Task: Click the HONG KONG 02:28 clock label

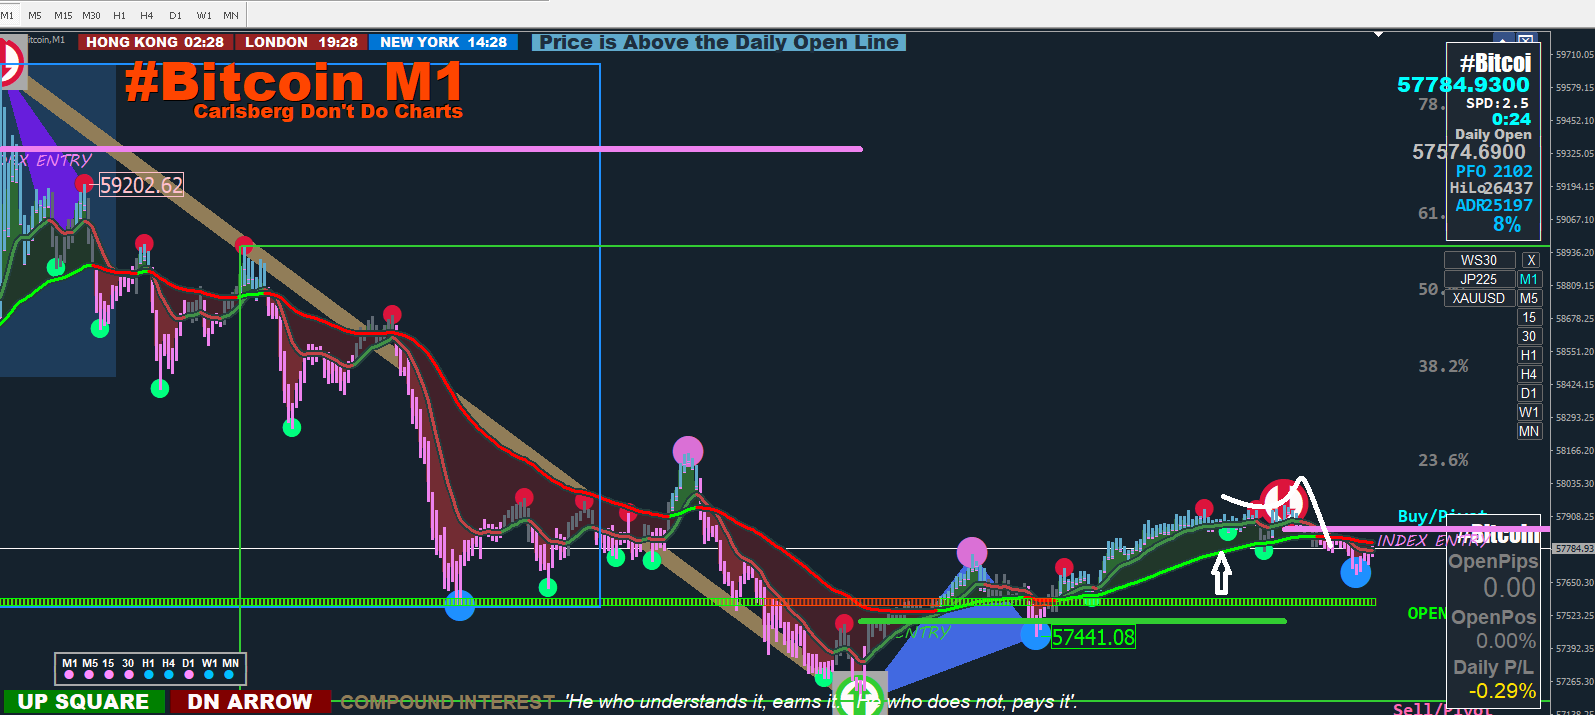Action: tap(155, 42)
